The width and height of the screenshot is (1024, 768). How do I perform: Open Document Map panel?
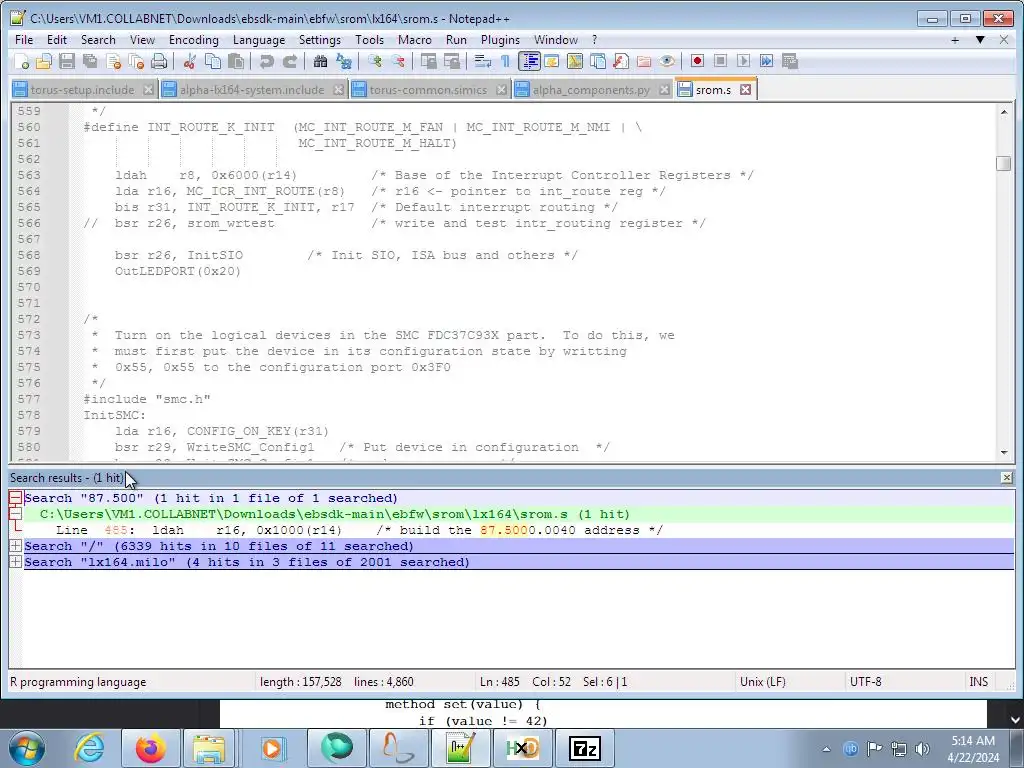[575, 61]
